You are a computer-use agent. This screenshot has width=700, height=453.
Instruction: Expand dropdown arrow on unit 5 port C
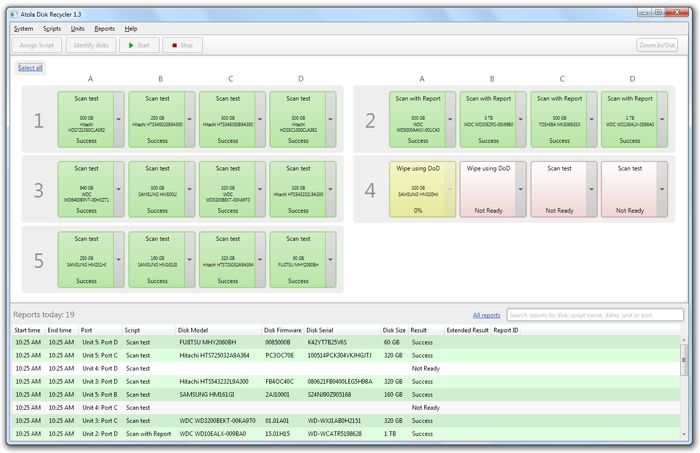point(261,259)
